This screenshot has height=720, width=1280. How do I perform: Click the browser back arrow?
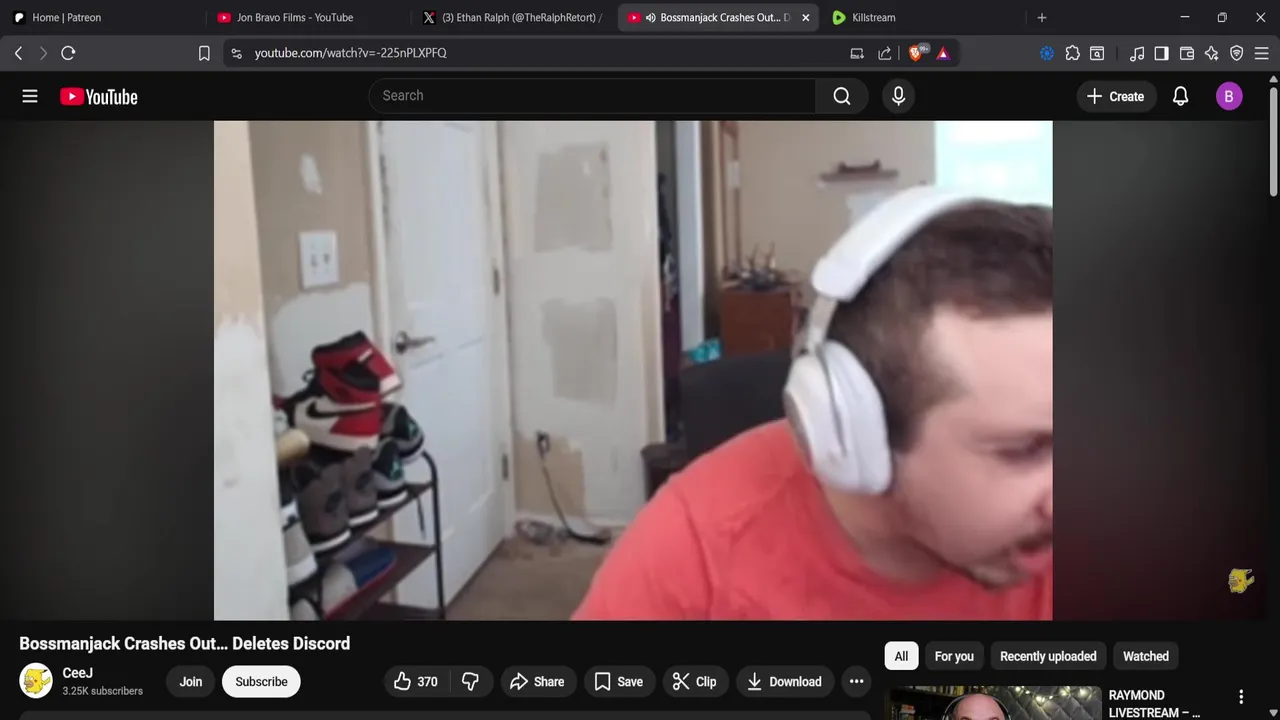tap(18, 53)
